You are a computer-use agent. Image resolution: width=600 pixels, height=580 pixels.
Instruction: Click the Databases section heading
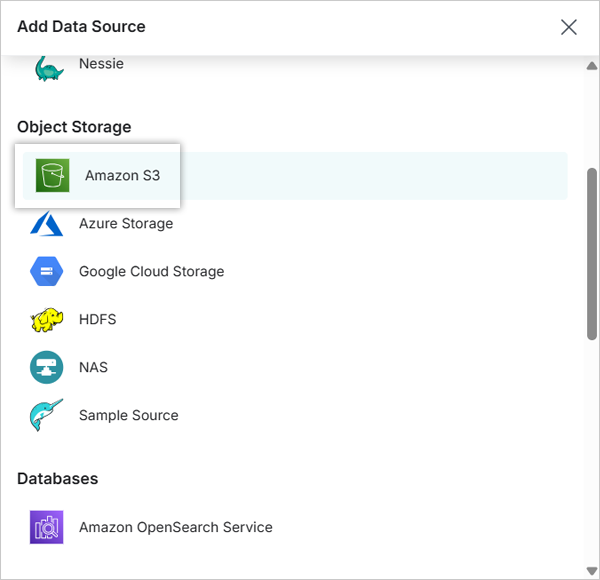point(58,479)
